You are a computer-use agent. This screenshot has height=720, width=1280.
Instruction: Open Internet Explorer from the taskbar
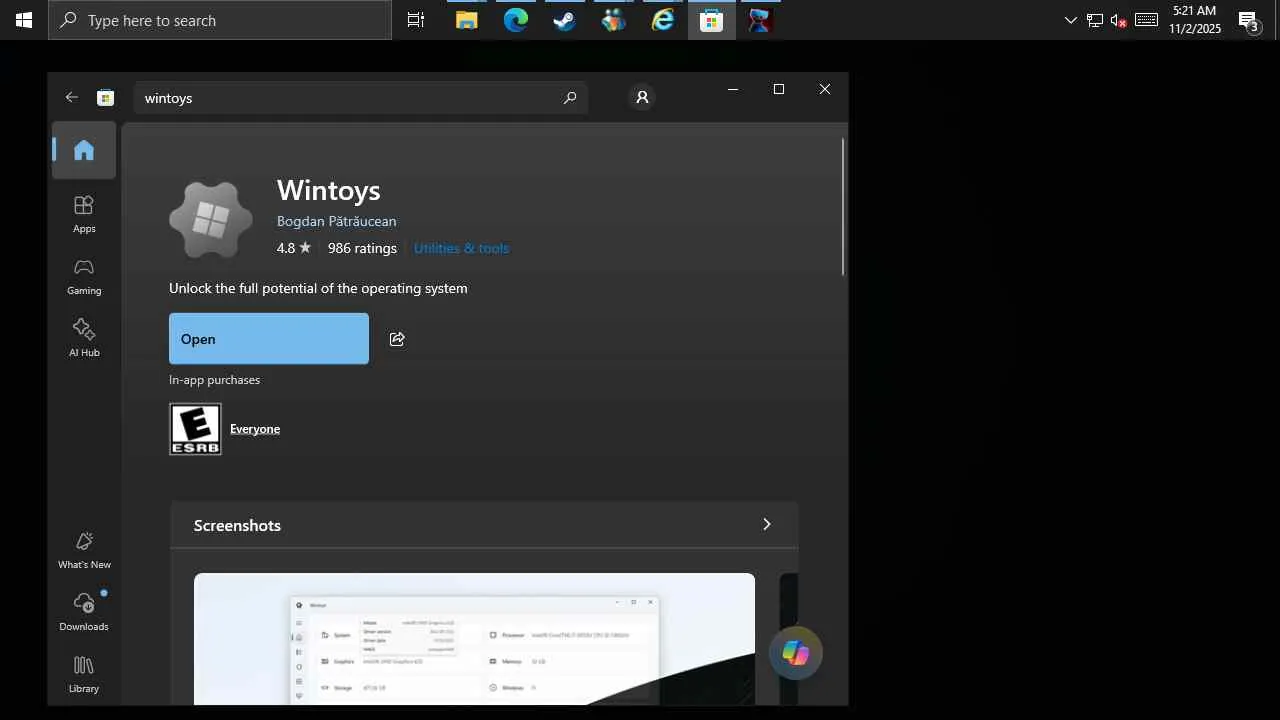662,20
